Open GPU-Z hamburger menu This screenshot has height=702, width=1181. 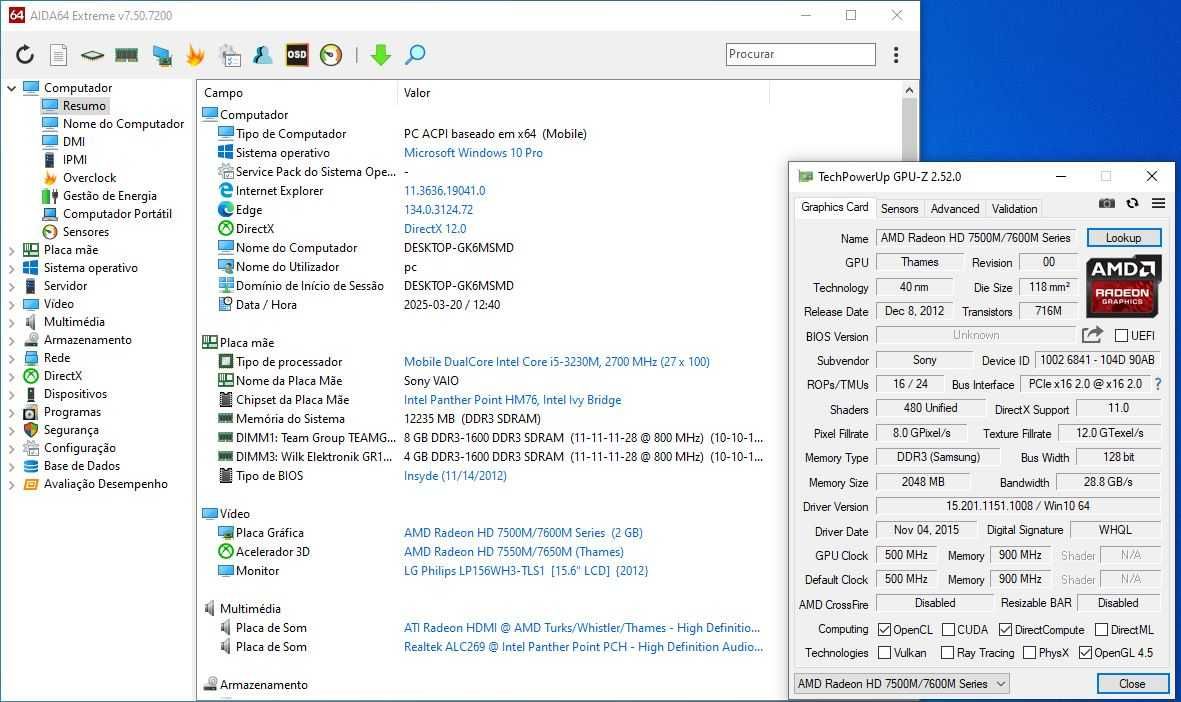click(1158, 203)
